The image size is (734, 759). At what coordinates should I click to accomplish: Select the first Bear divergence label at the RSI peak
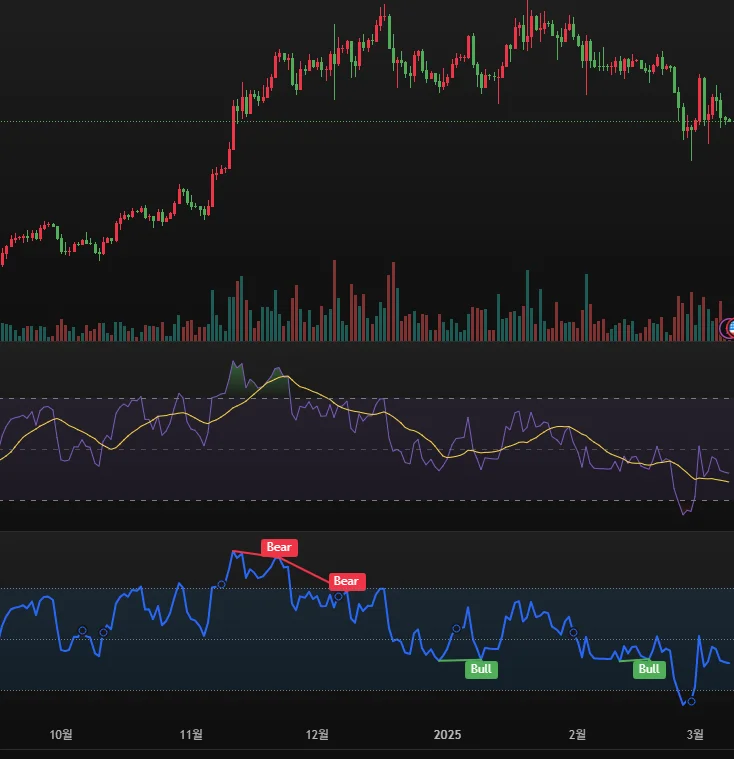pos(279,547)
